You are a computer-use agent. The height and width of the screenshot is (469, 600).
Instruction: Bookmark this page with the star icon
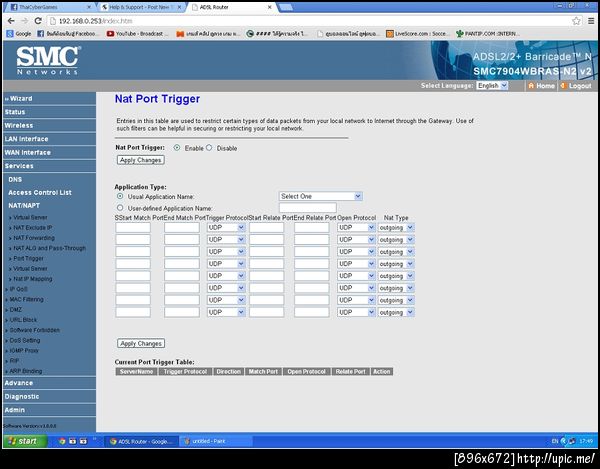pyautogui.click(x=576, y=21)
